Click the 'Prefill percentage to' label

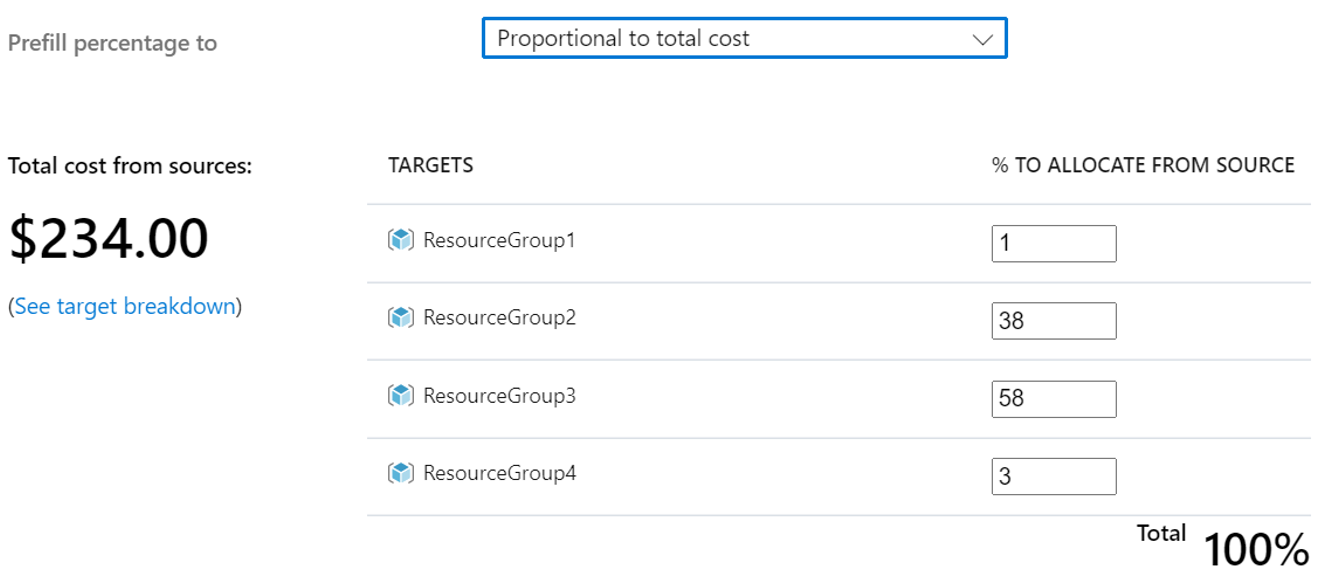pos(112,43)
